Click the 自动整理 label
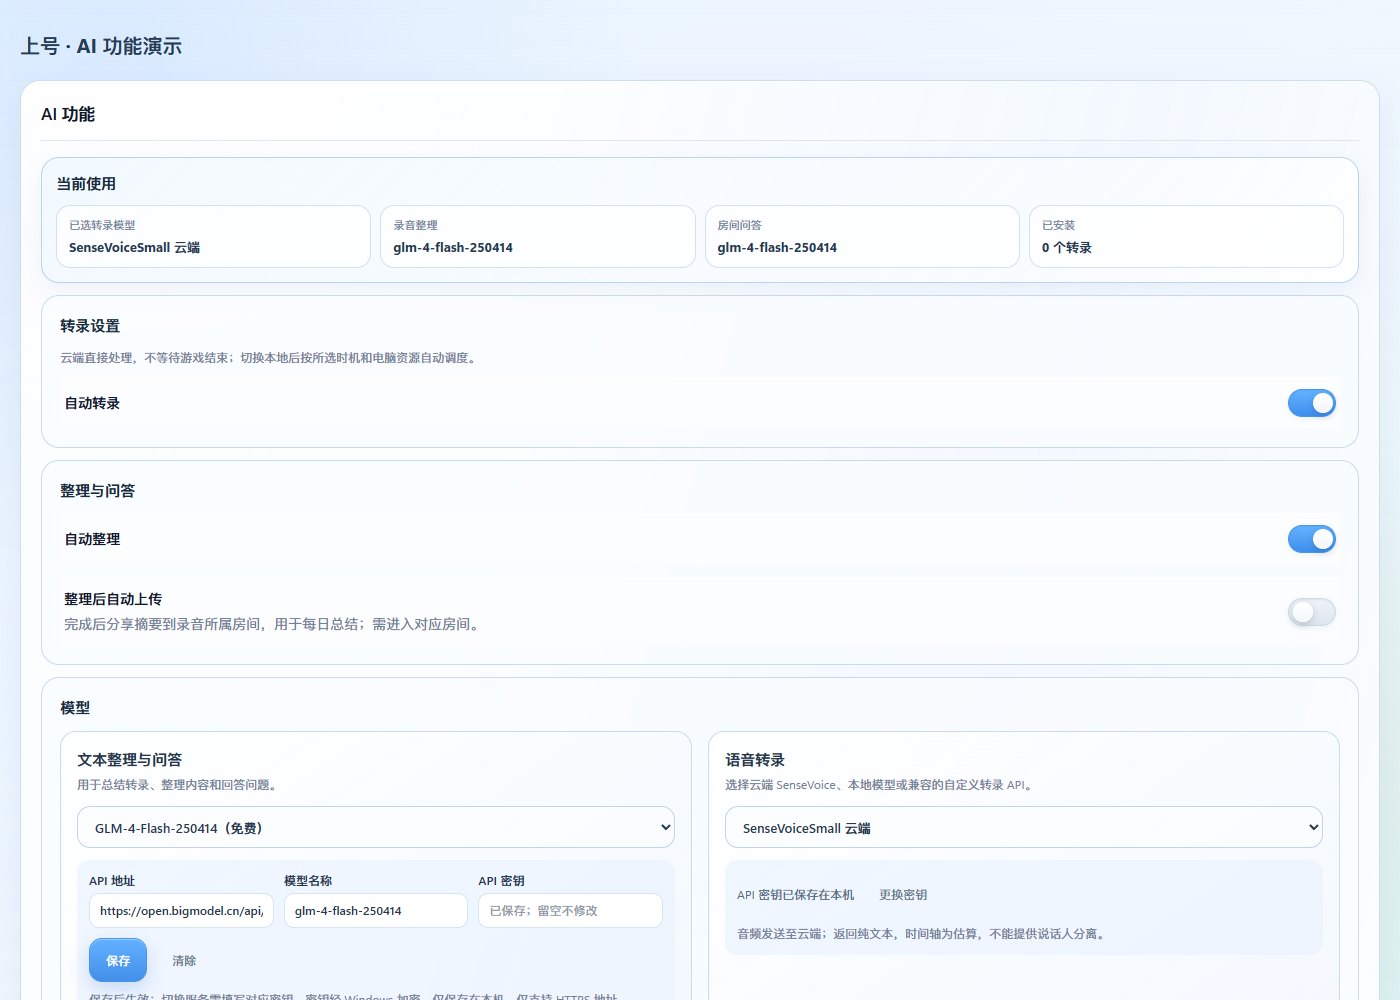1400x1000 pixels. tap(92, 539)
